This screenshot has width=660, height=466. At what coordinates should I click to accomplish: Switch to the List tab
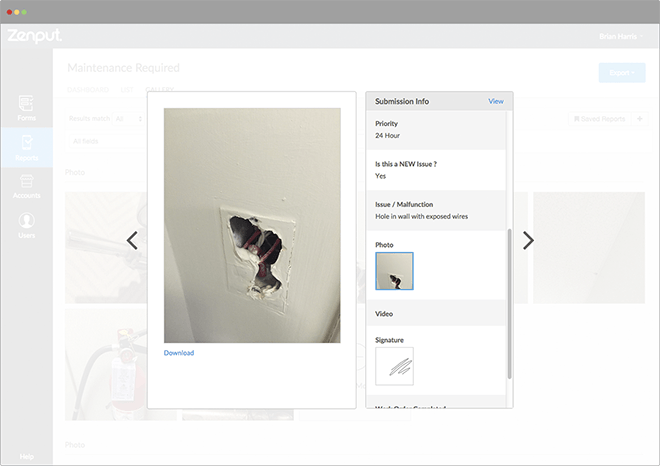(127, 90)
